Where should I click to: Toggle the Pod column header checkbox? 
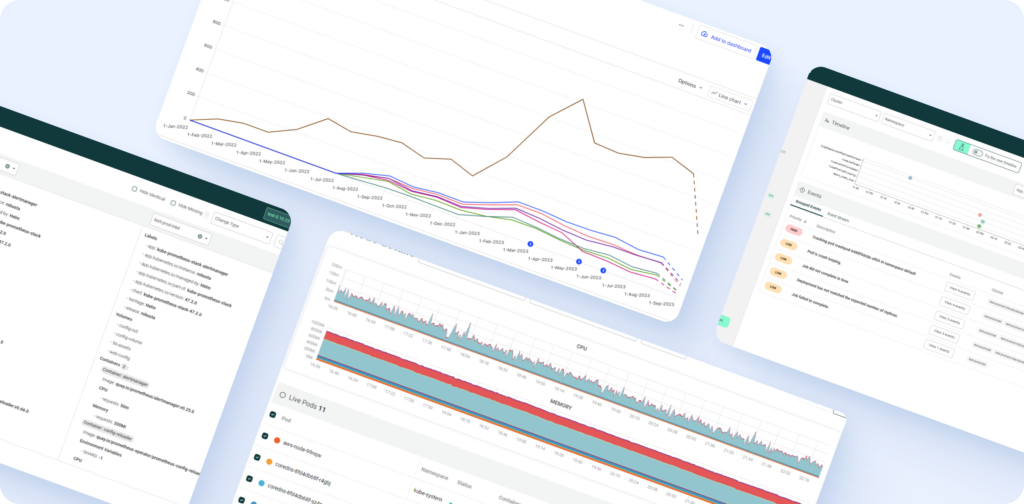(272, 413)
